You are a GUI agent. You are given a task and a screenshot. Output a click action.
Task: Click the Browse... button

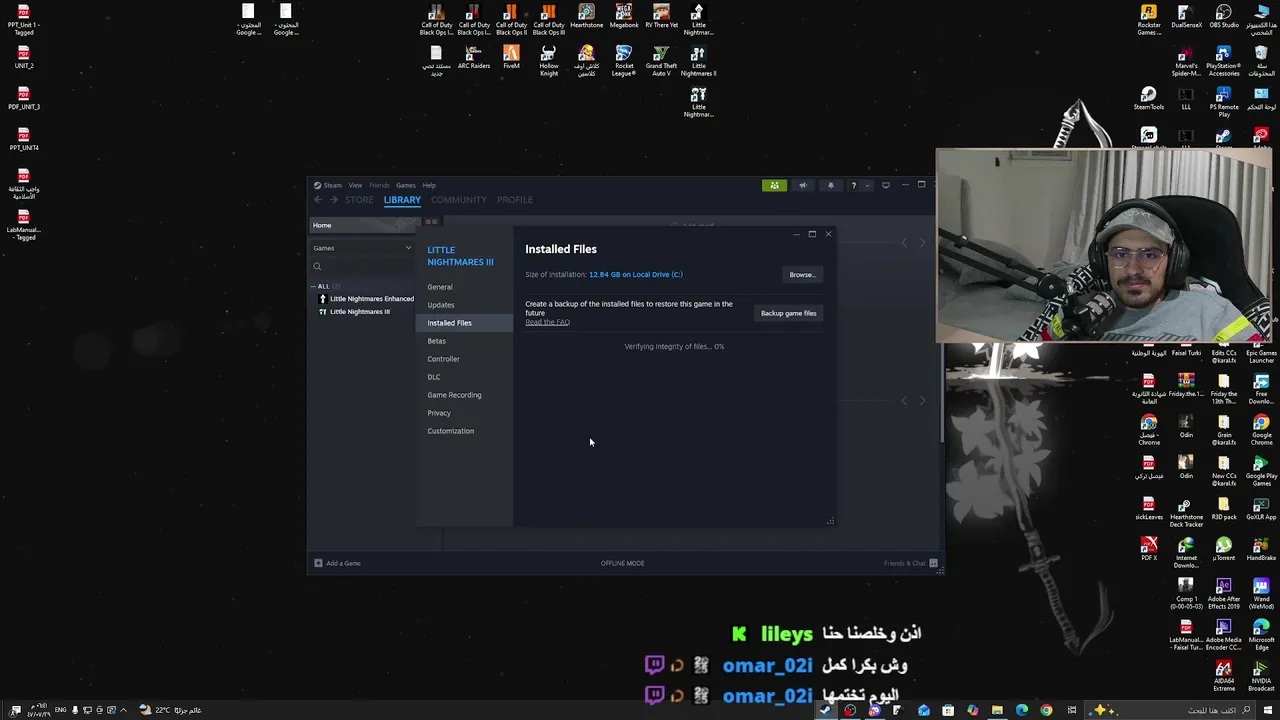coord(802,275)
